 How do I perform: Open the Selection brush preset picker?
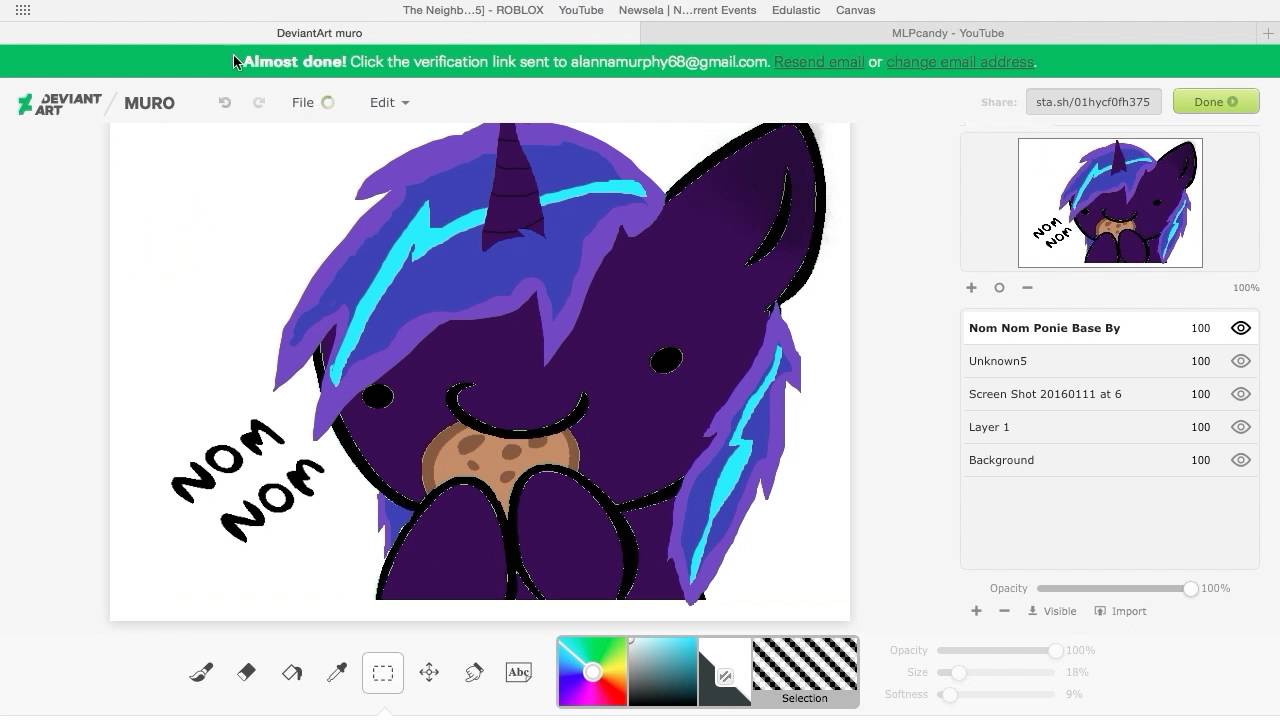(x=805, y=671)
